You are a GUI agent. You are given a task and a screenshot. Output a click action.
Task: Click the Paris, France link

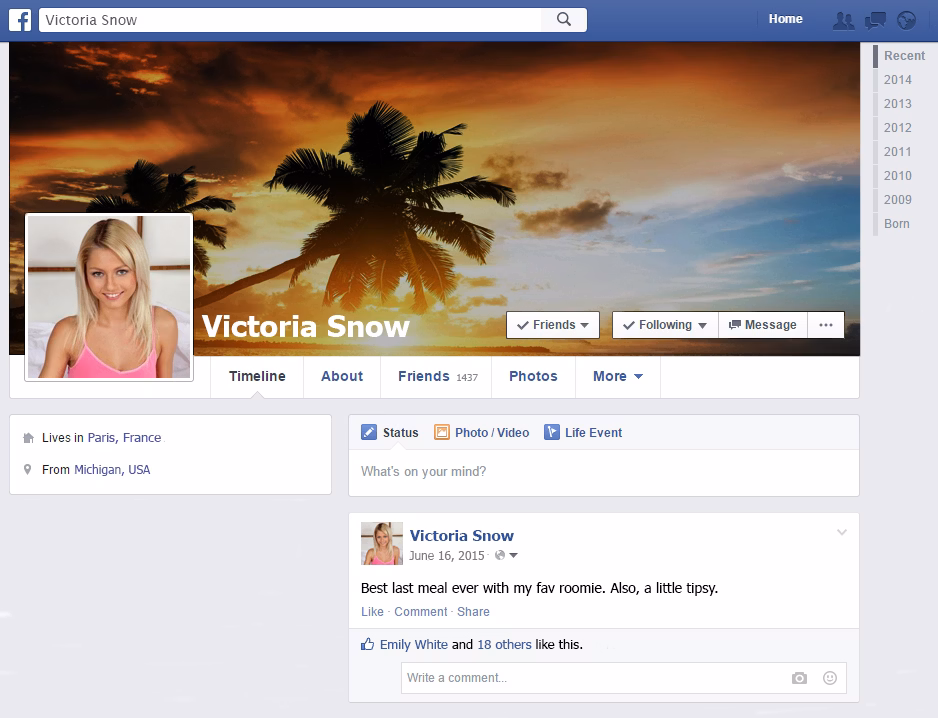point(124,437)
